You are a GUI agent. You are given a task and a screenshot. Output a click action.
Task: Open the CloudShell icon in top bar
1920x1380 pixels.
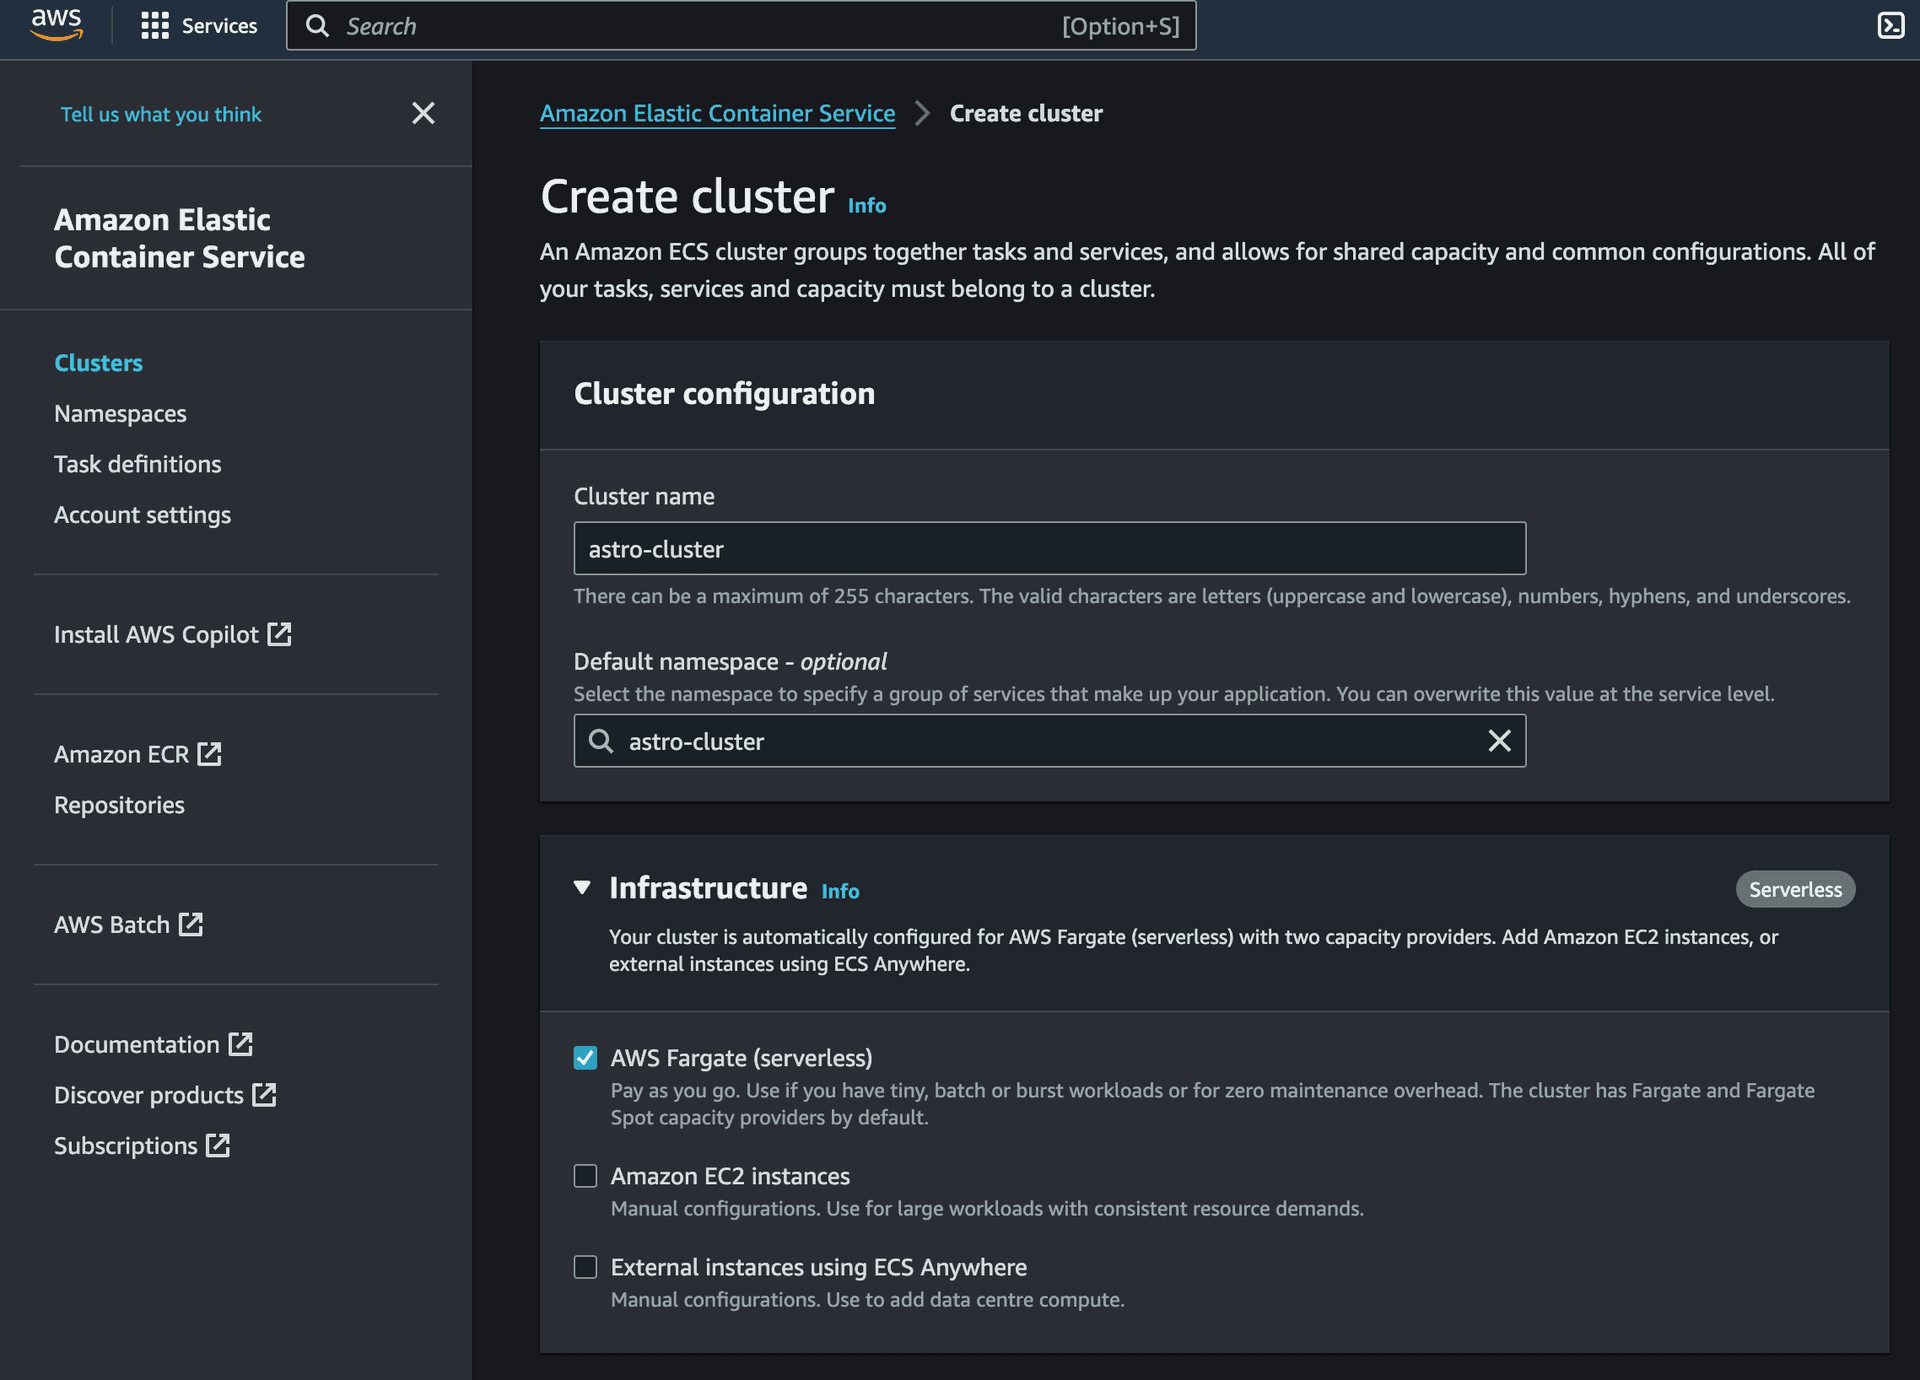pyautogui.click(x=1890, y=26)
